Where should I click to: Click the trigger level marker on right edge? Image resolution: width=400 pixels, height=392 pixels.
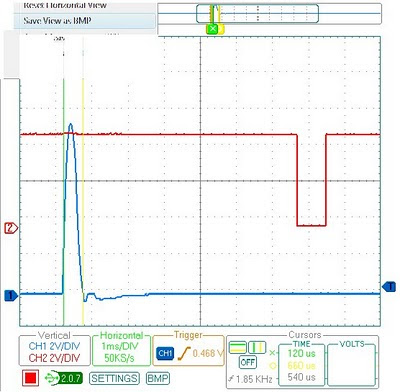(389, 287)
